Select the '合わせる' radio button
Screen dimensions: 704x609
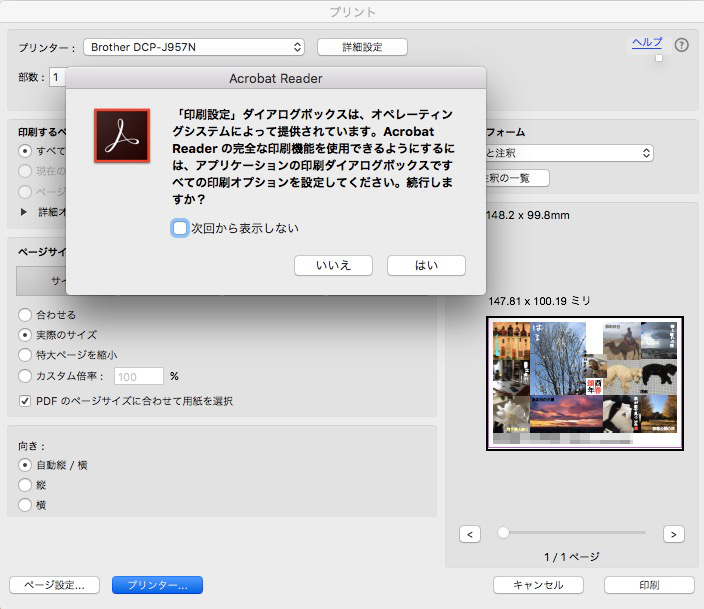(x=25, y=315)
